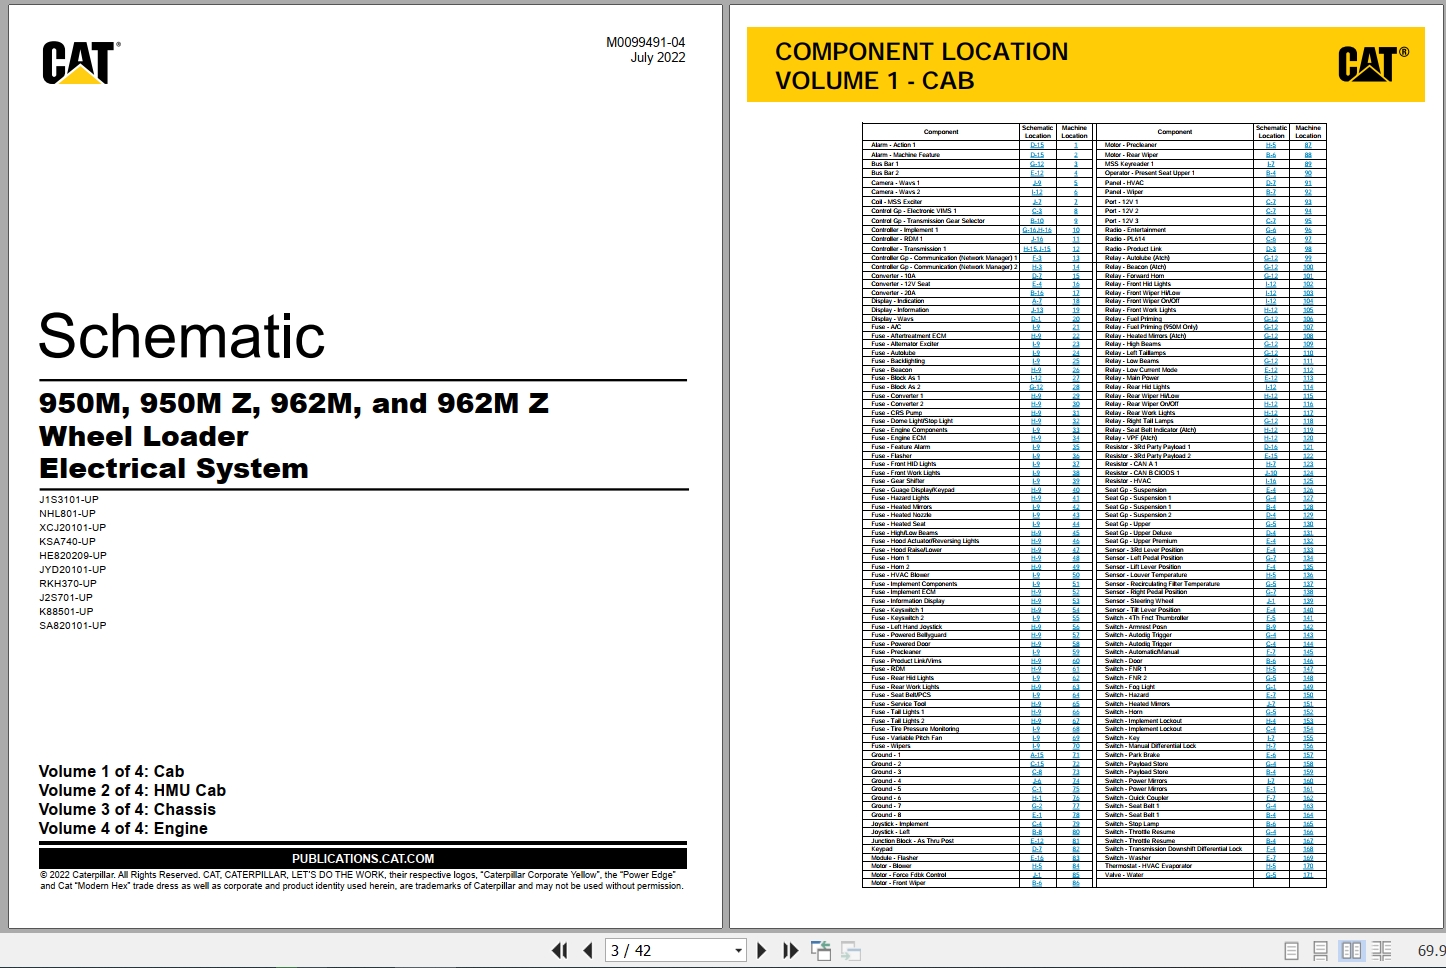Viewport: 1446px width, 968px height.
Task: Click serial prefix J2S701-UP
Action: click(66, 598)
